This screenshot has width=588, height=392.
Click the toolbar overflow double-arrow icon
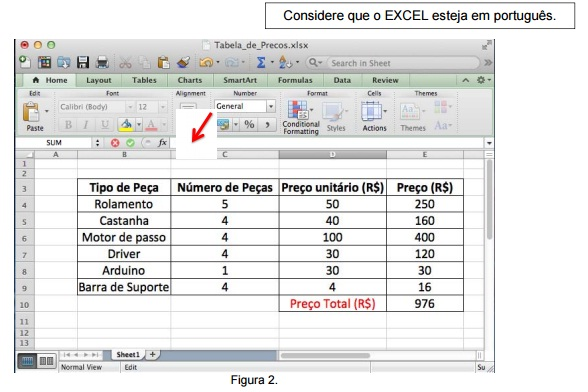click(488, 63)
